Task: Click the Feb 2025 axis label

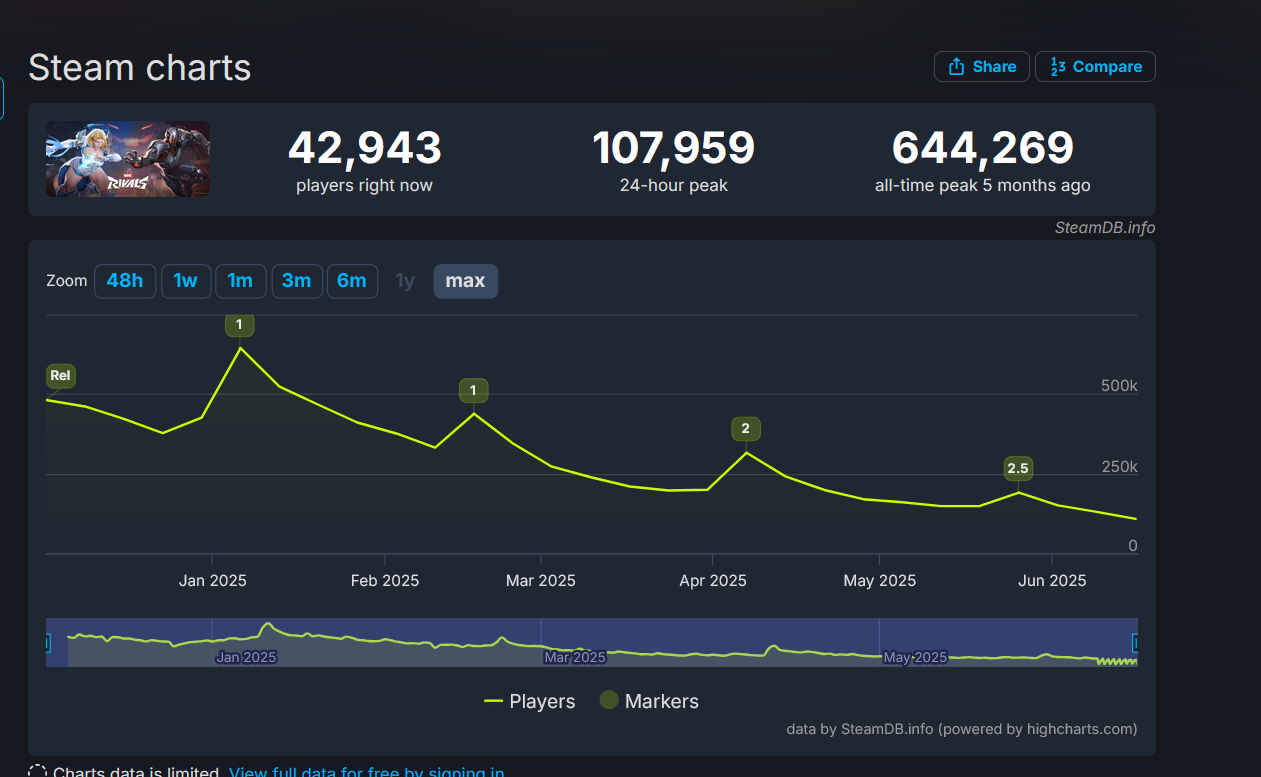Action: point(385,581)
